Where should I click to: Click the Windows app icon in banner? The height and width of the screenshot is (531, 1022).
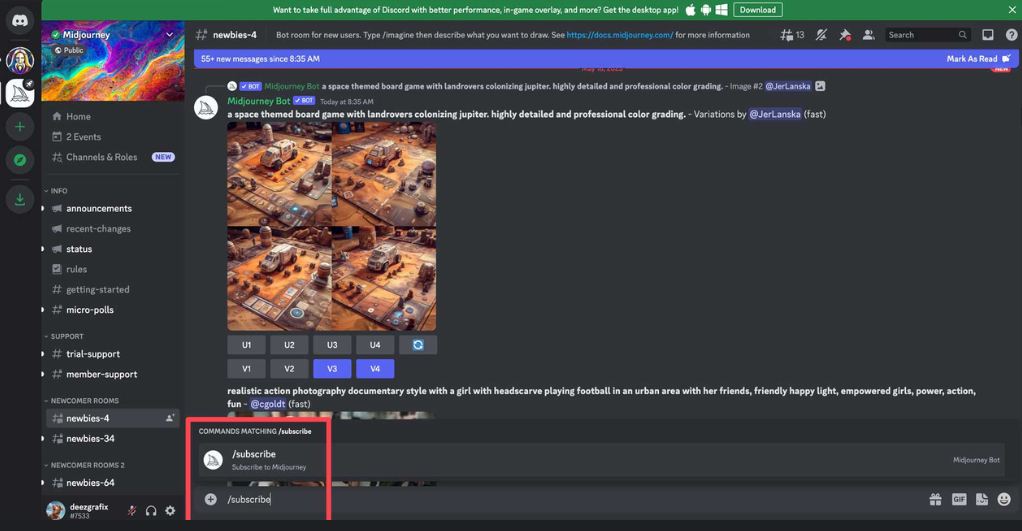pos(722,10)
